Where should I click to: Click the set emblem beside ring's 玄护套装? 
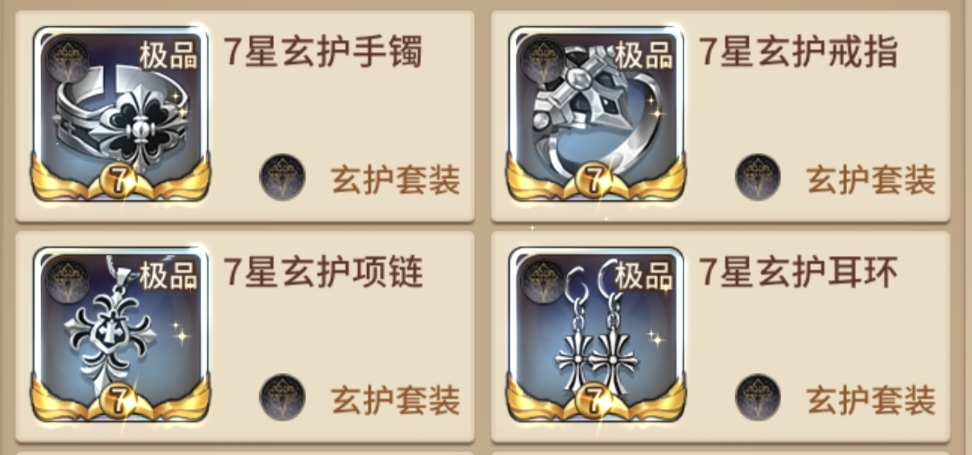pyautogui.click(x=758, y=177)
